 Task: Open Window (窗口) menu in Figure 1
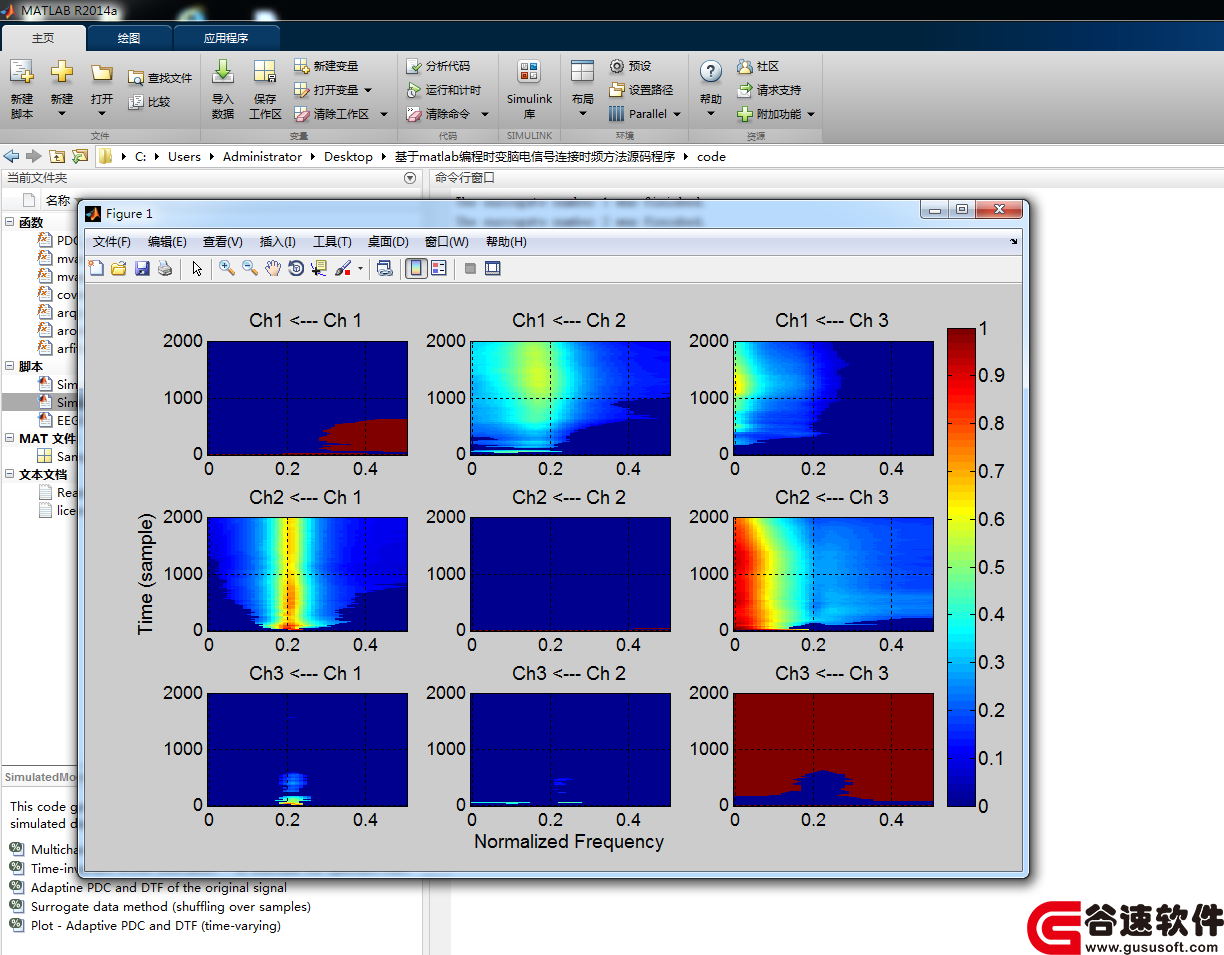click(x=446, y=242)
